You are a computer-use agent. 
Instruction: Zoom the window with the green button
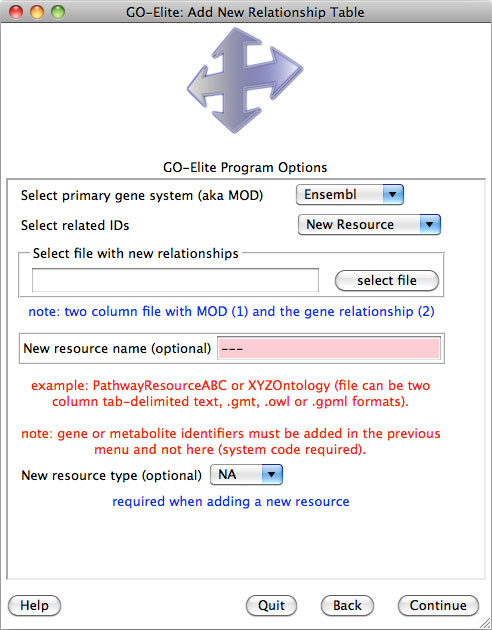click(x=58, y=12)
